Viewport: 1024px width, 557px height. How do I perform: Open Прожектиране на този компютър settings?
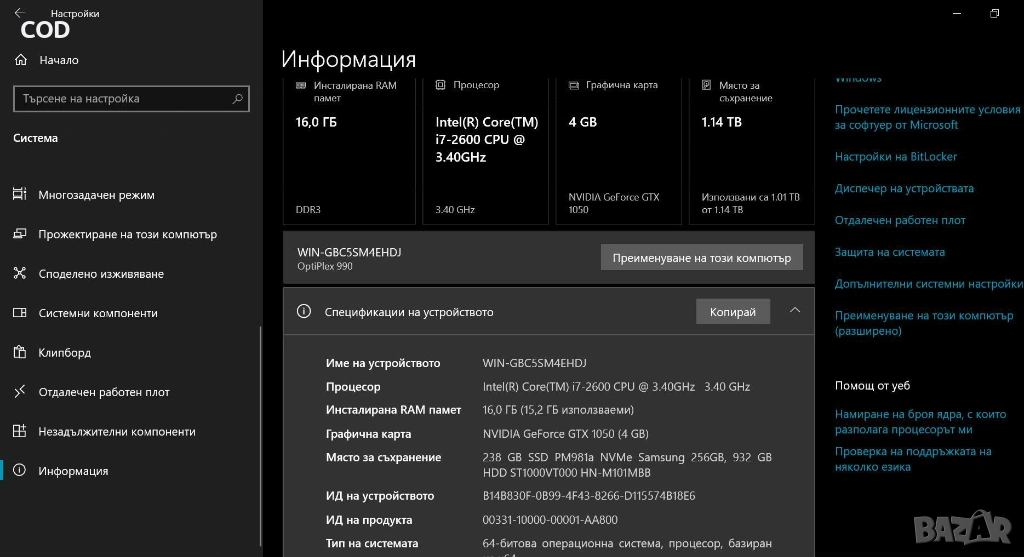coord(127,234)
